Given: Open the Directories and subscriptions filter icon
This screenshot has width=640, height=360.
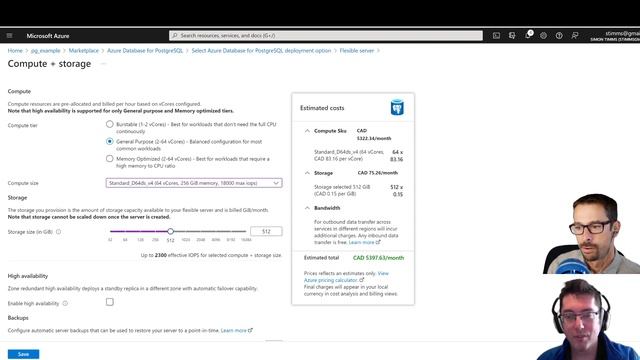Looking at the screenshot, I should point(512,36).
